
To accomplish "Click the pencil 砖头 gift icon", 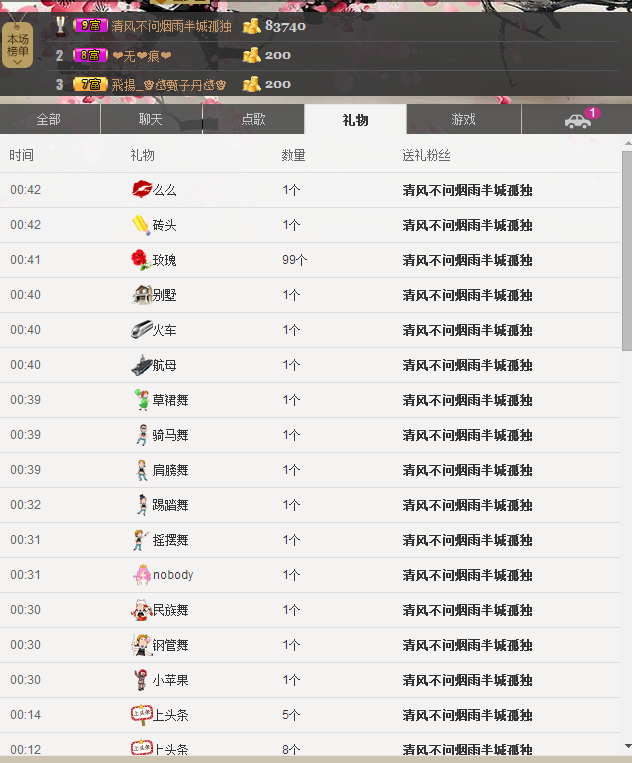I will coord(141,225).
